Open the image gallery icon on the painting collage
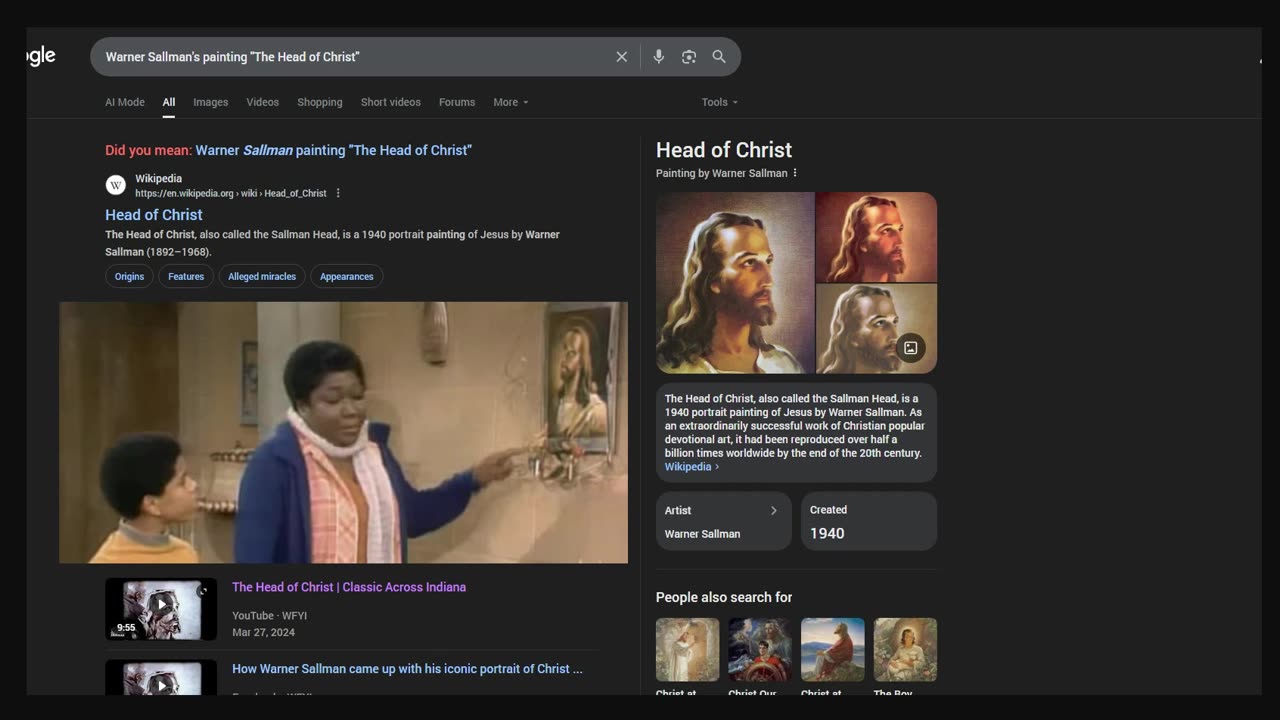 [911, 348]
